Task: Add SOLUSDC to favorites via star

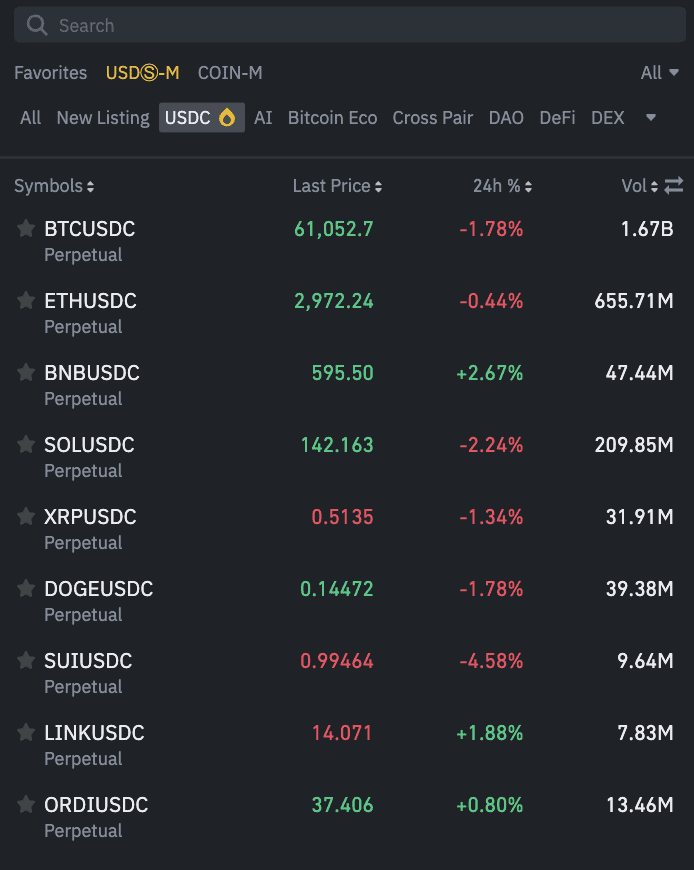Action: pyautogui.click(x=26, y=445)
